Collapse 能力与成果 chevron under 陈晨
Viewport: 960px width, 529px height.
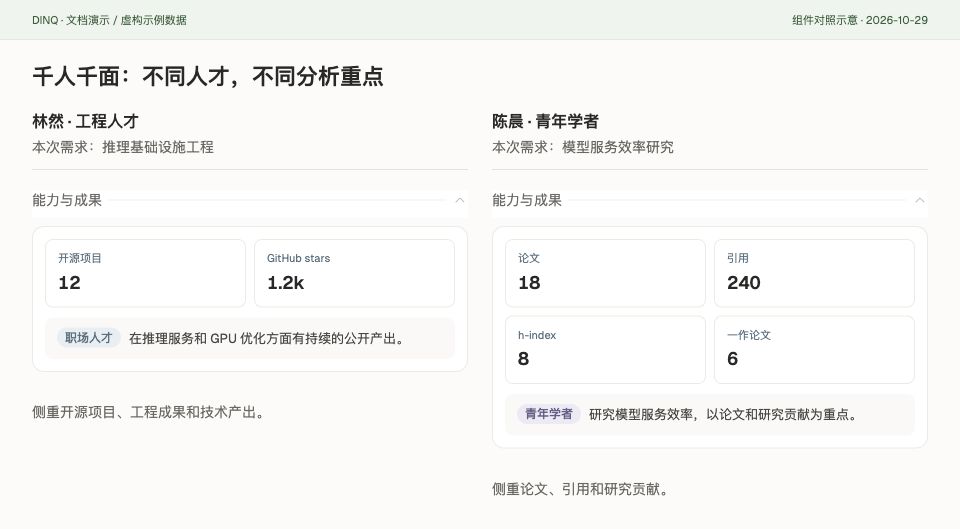(x=920, y=200)
